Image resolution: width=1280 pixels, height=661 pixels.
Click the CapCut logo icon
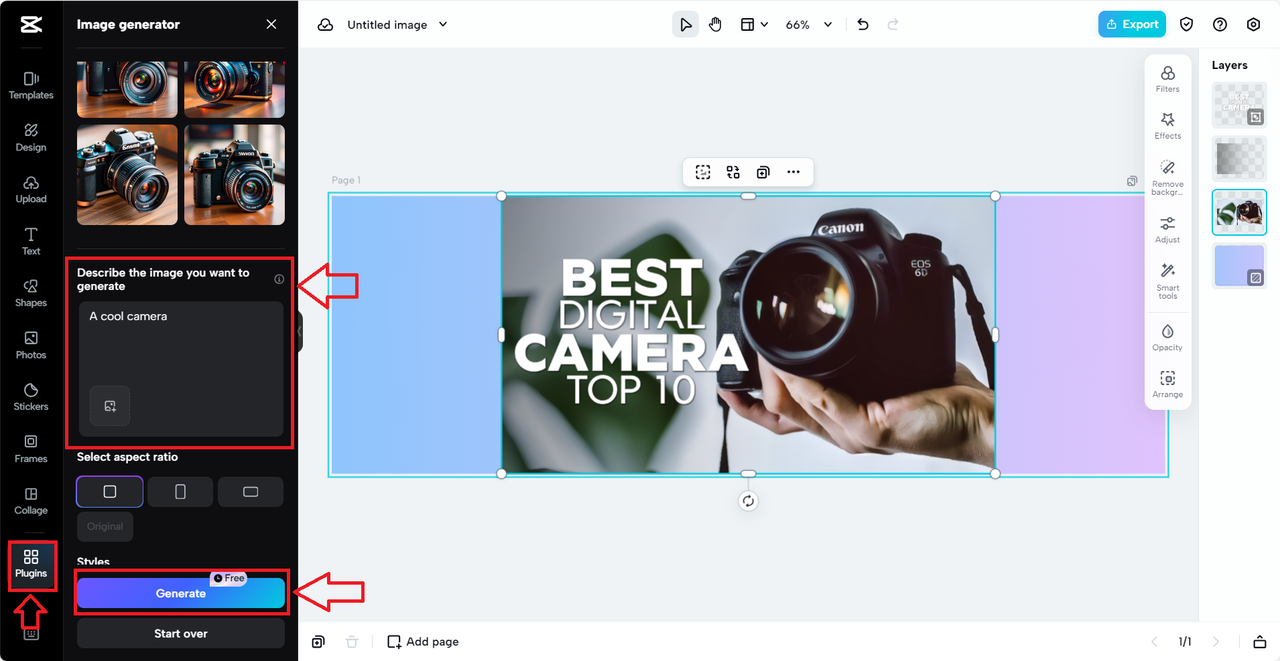coord(31,25)
